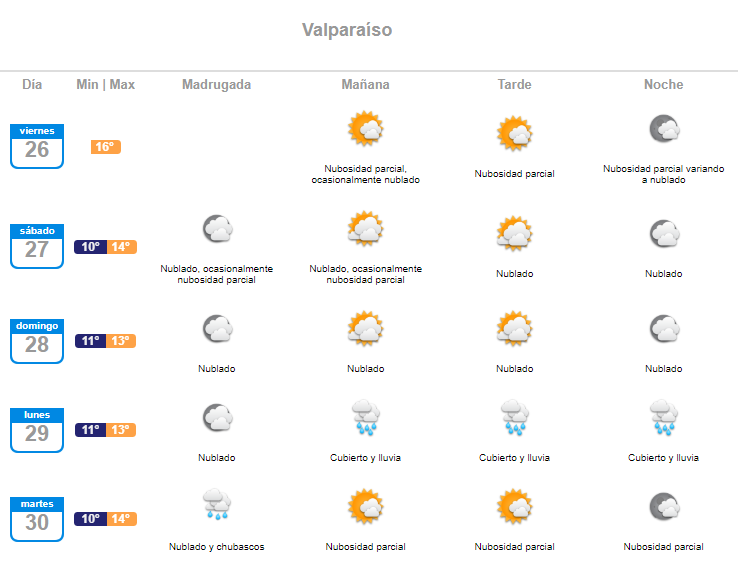Viewport: 750px width, 570px height.
Task: Click the Noche column header
Action: pos(663,85)
